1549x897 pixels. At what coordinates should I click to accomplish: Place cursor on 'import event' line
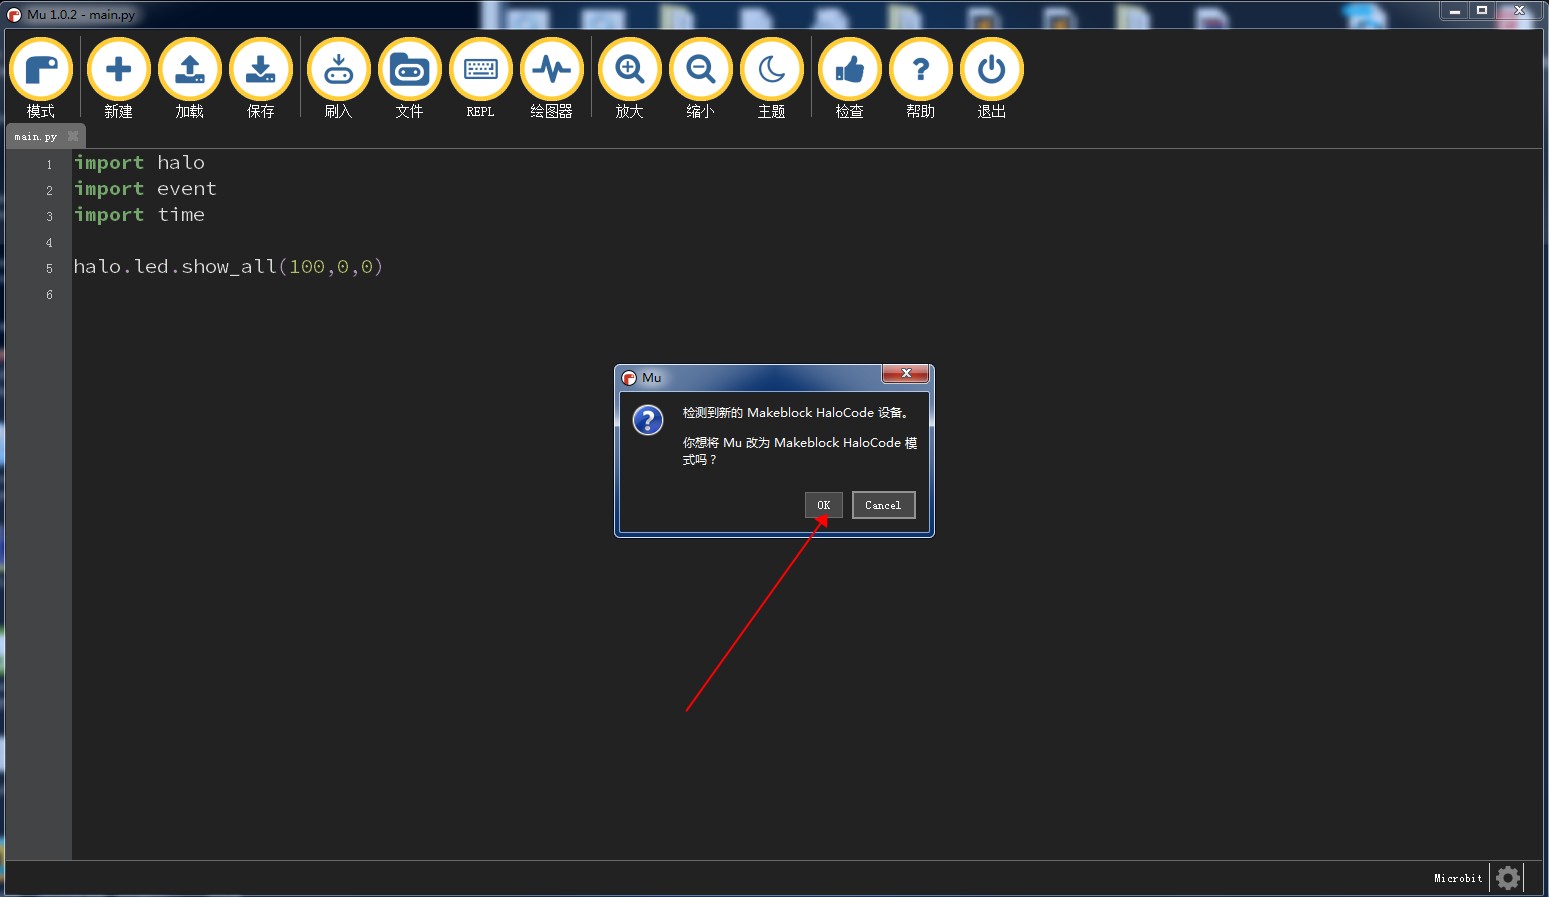pyautogui.click(x=145, y=189)
